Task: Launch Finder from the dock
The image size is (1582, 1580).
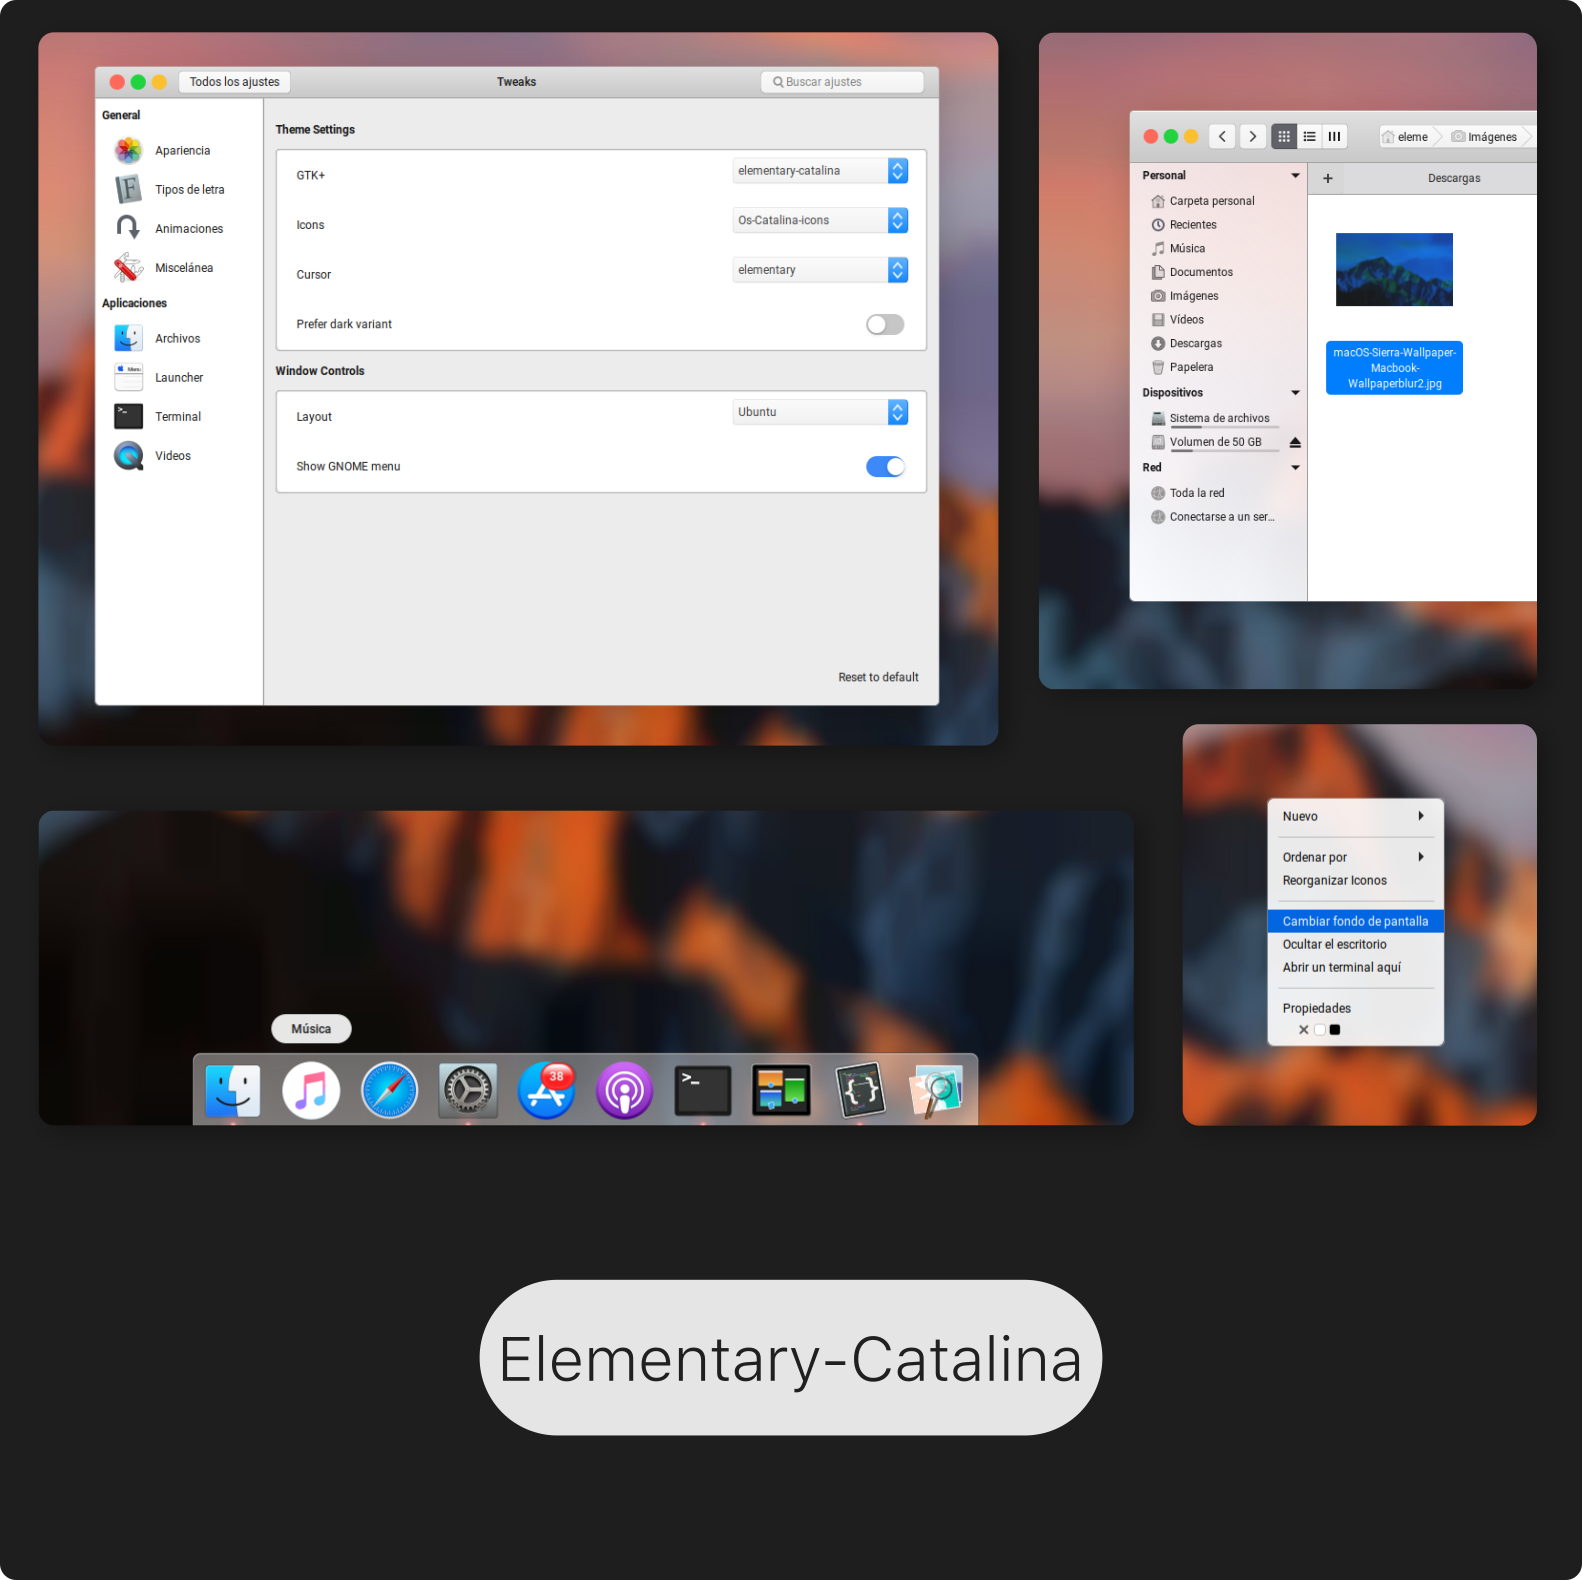Action: 232,1090
